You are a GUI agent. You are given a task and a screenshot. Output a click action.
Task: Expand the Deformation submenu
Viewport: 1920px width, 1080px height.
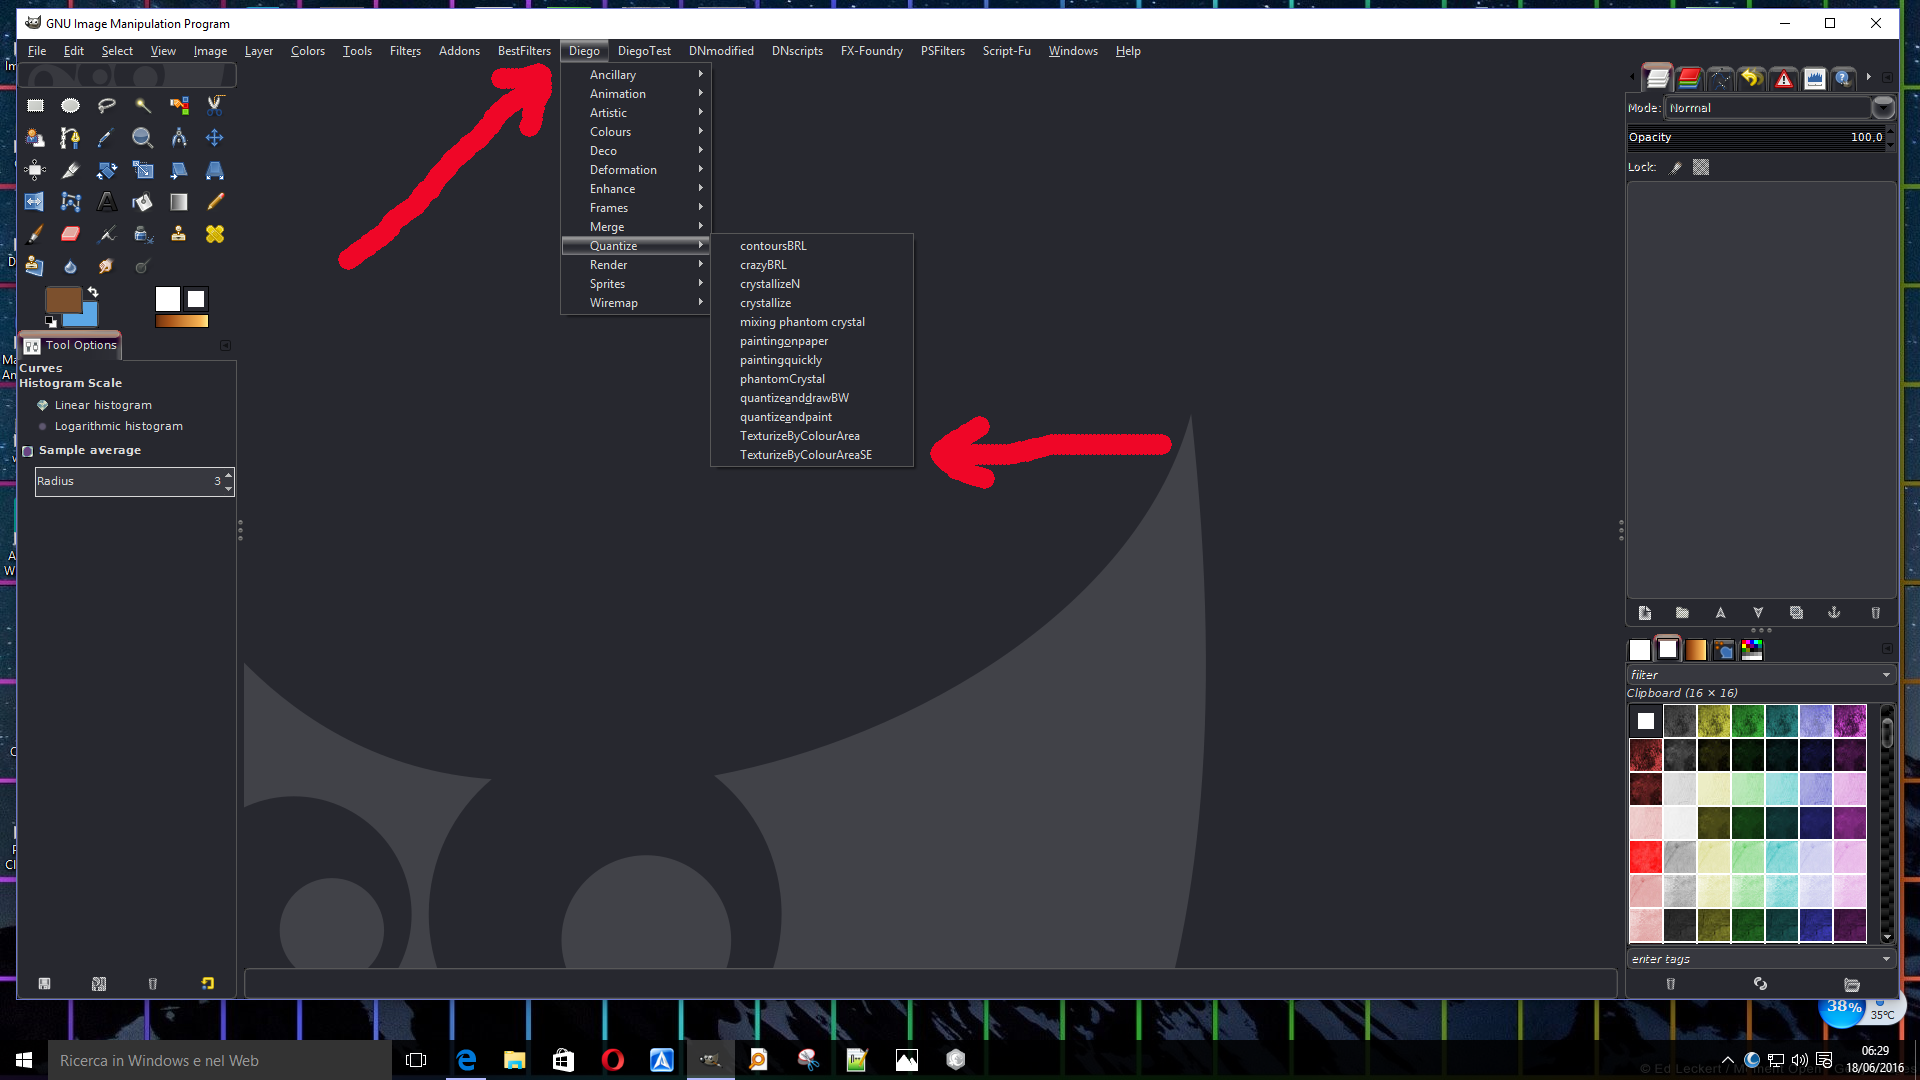[636, 170]
